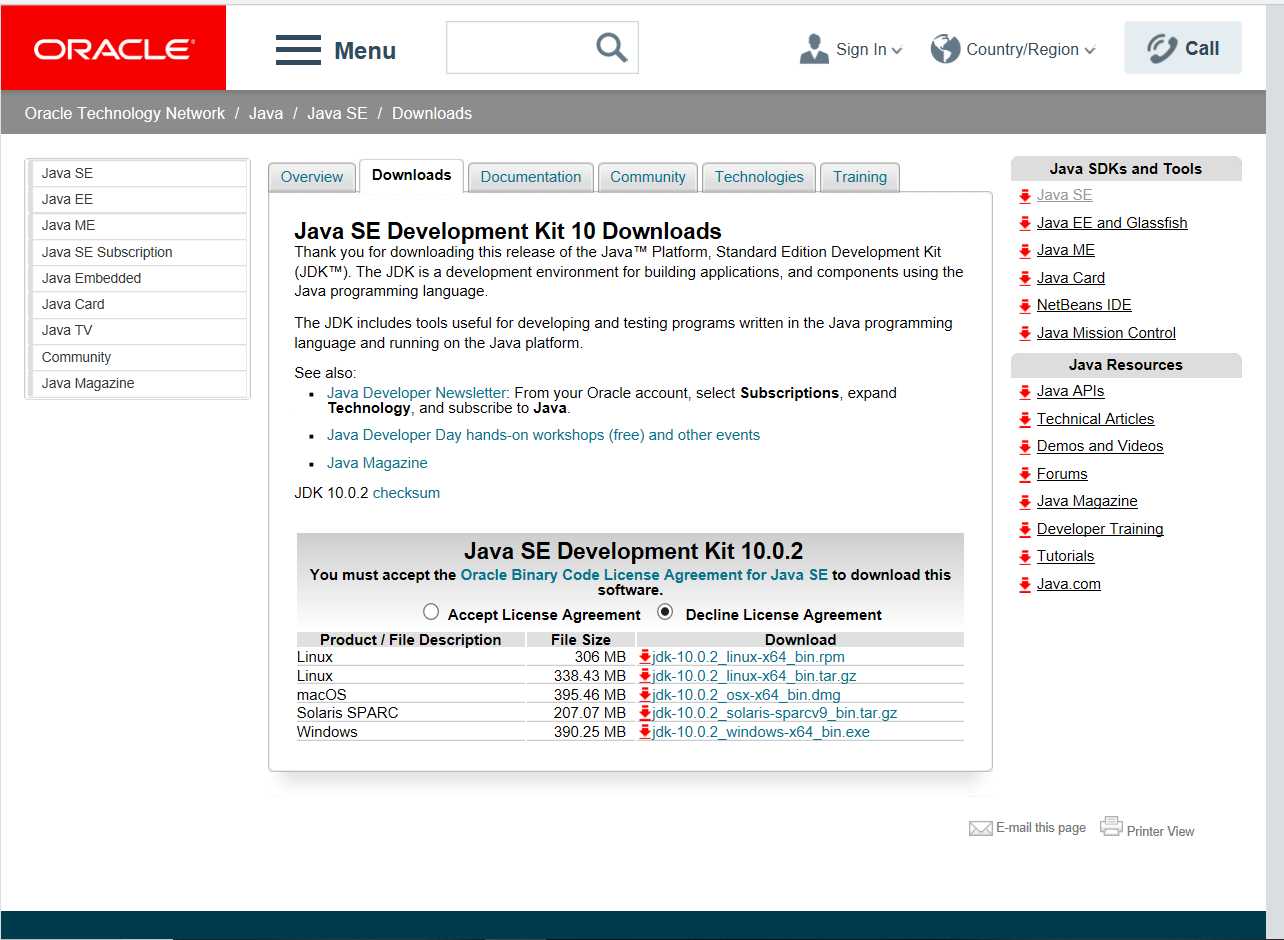Select the Downloads tab
The width and height of the screenshot is (1284, 940).
click(x=411, y=175)
